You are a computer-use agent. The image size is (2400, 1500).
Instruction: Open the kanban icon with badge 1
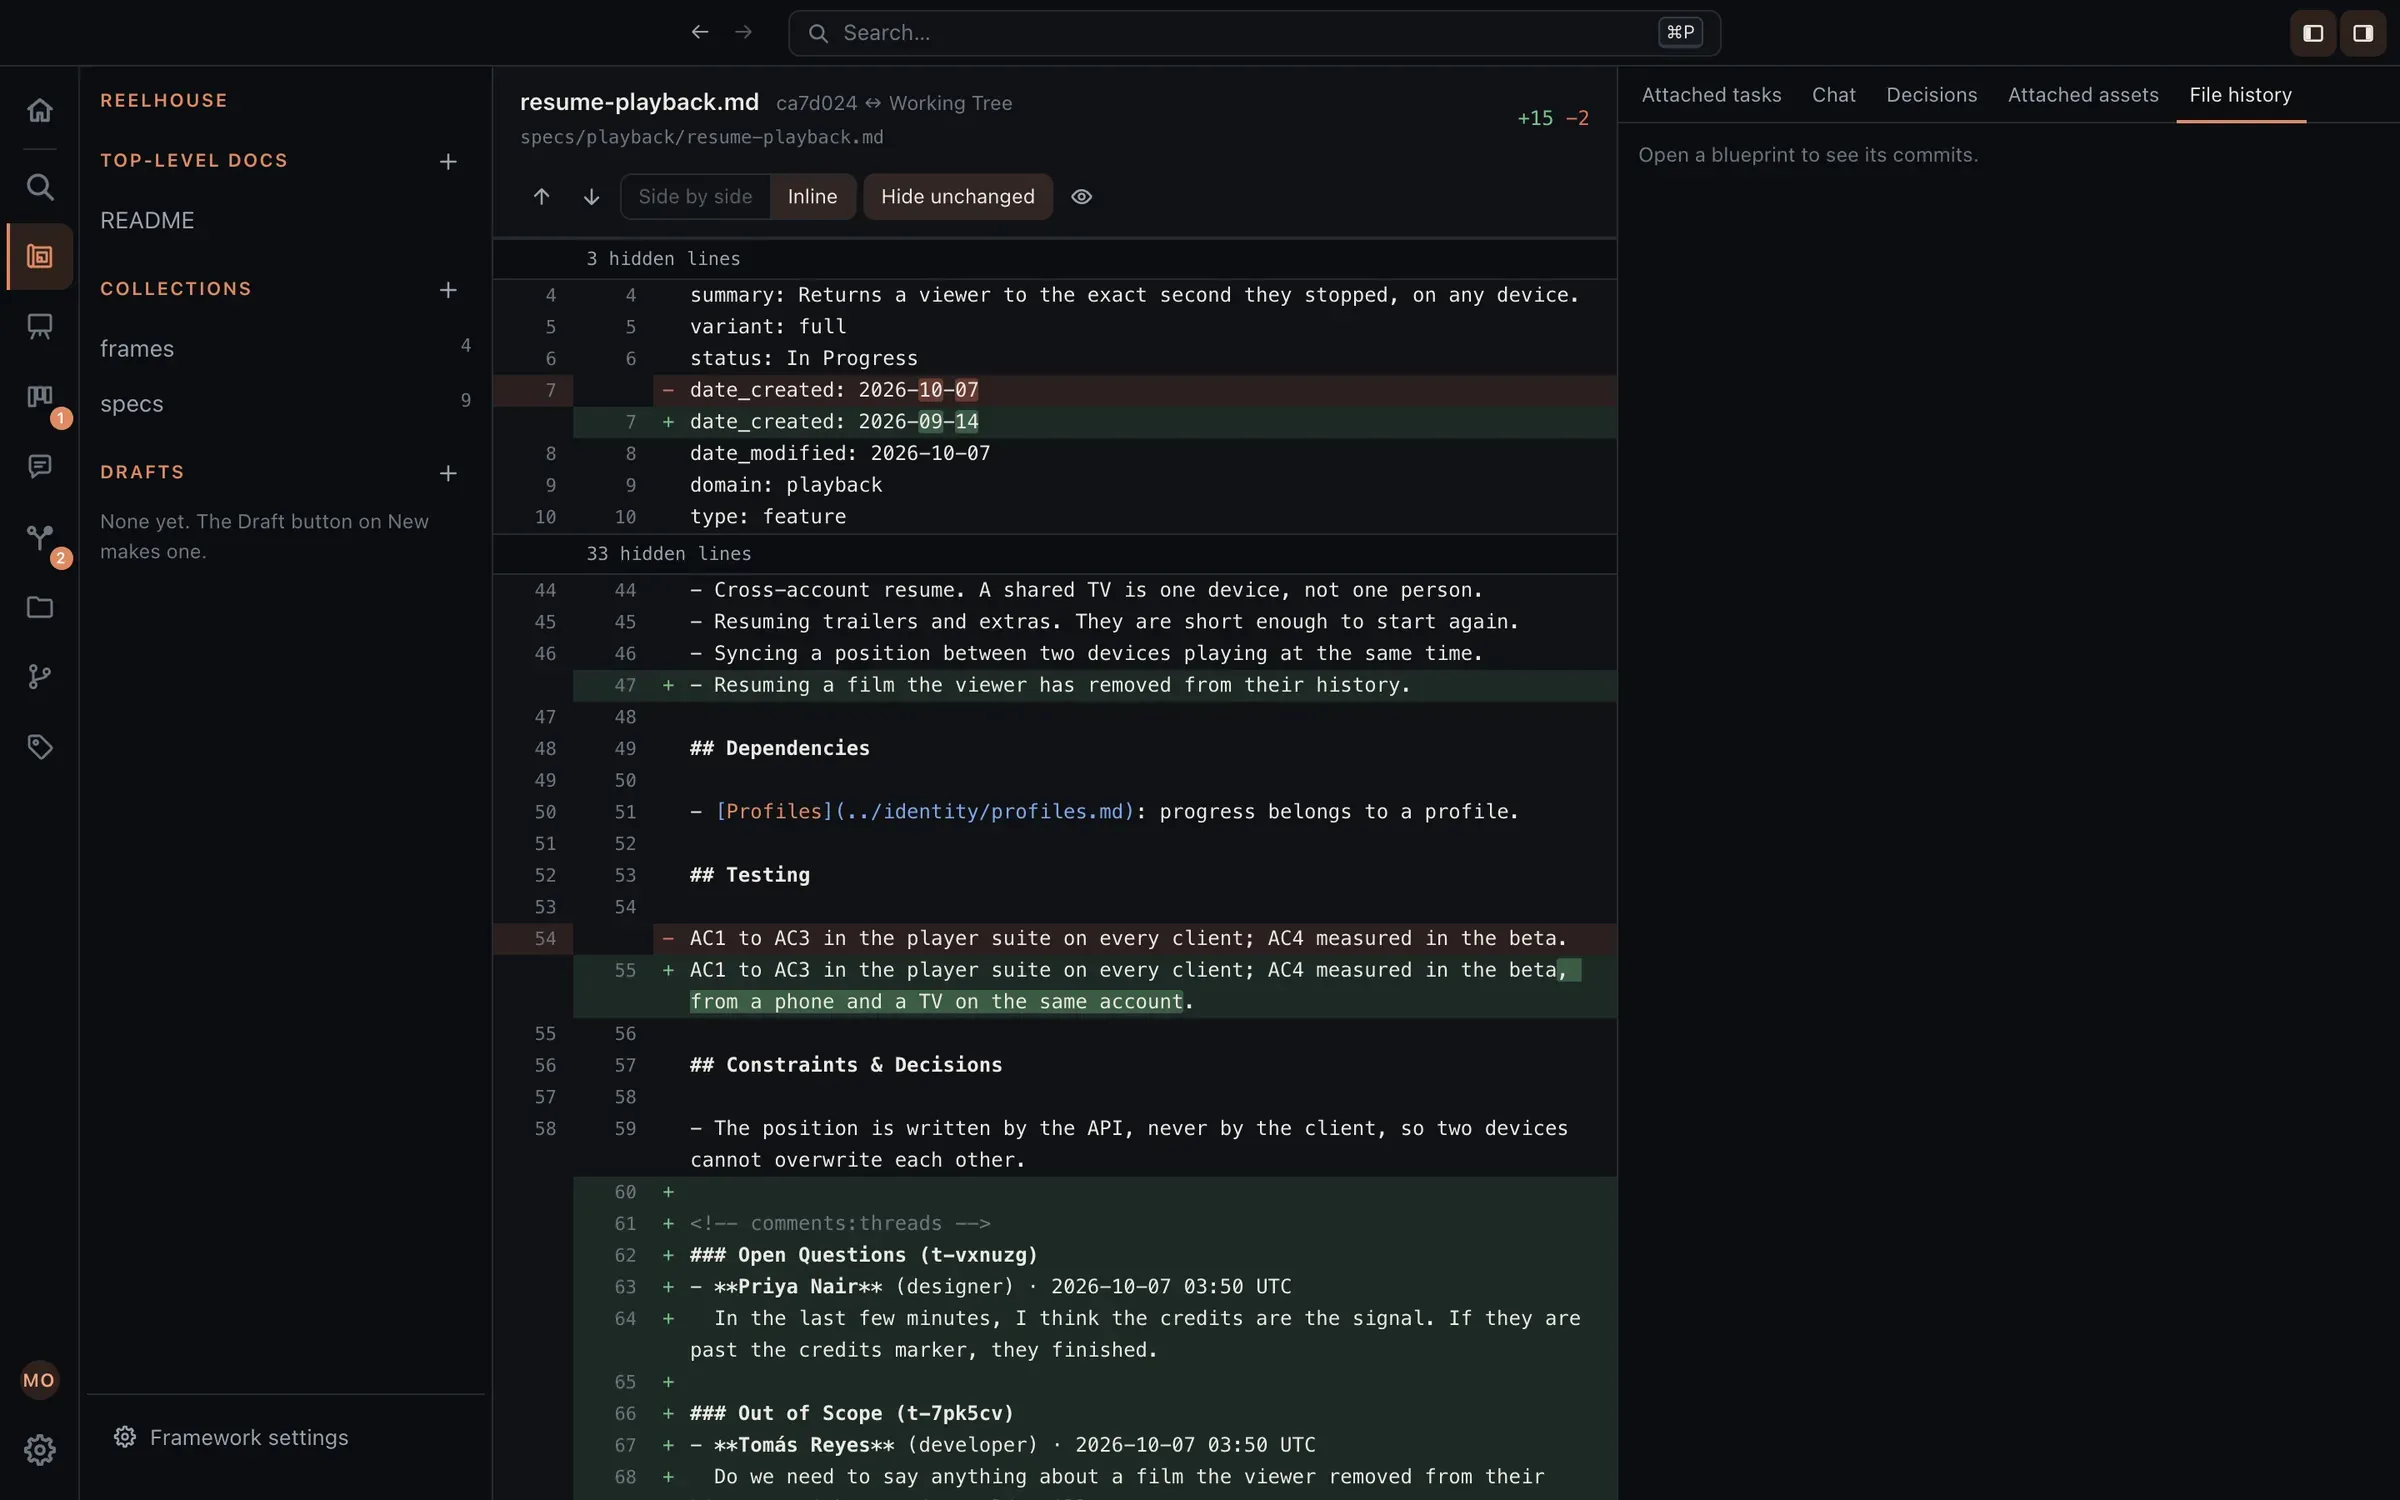40,398
